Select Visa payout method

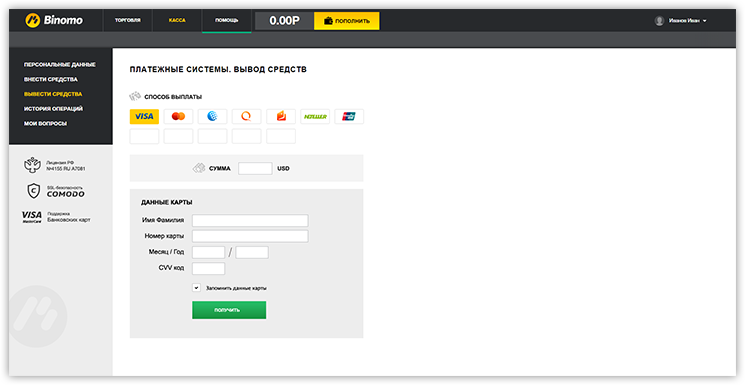coord(144,116)
